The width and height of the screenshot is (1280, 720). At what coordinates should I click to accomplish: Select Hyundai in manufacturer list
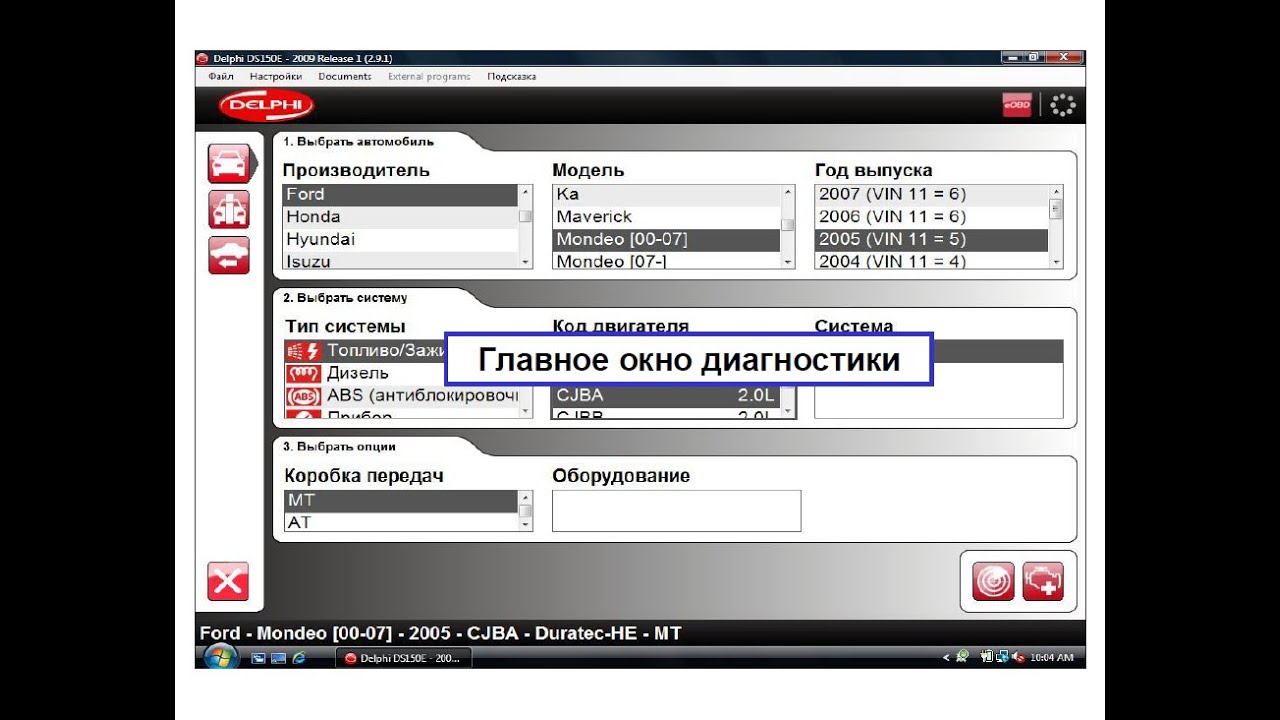(x=400, y=239)
